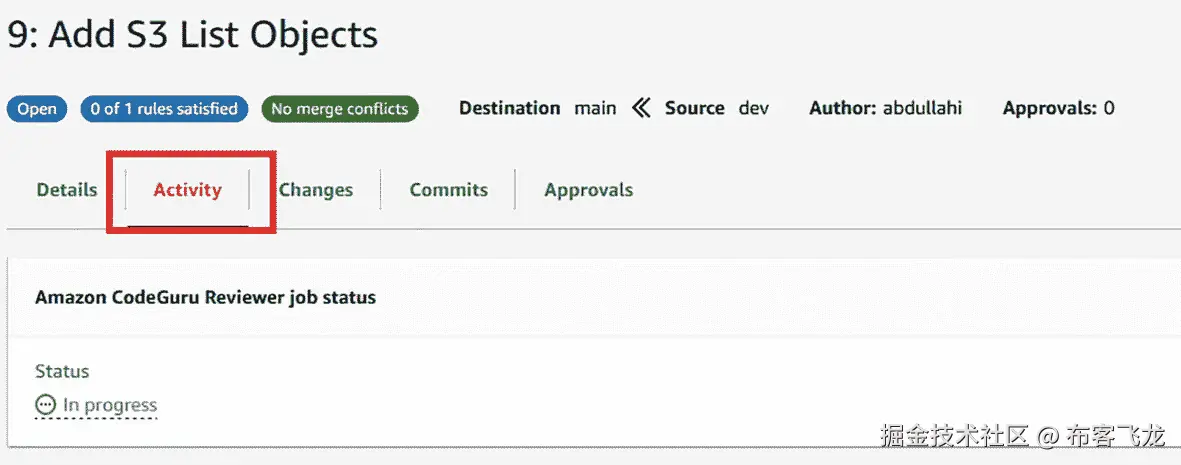Screen dimensions: 1181x465
Task: Click the Destination label
Action: click(509, 108)
